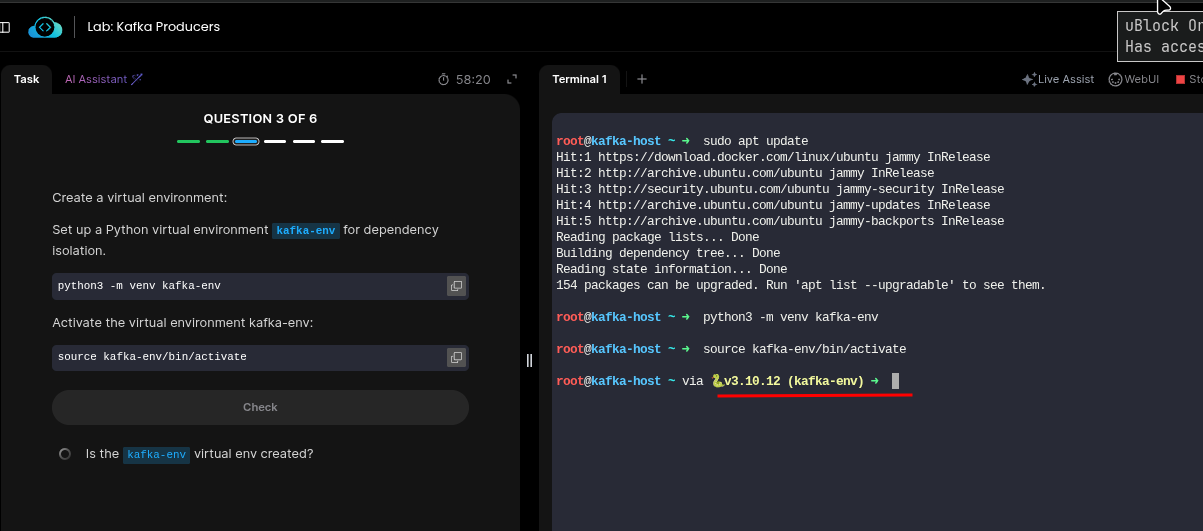
Task: Go to question 2 progress segment
Action: tap(217, 142)
